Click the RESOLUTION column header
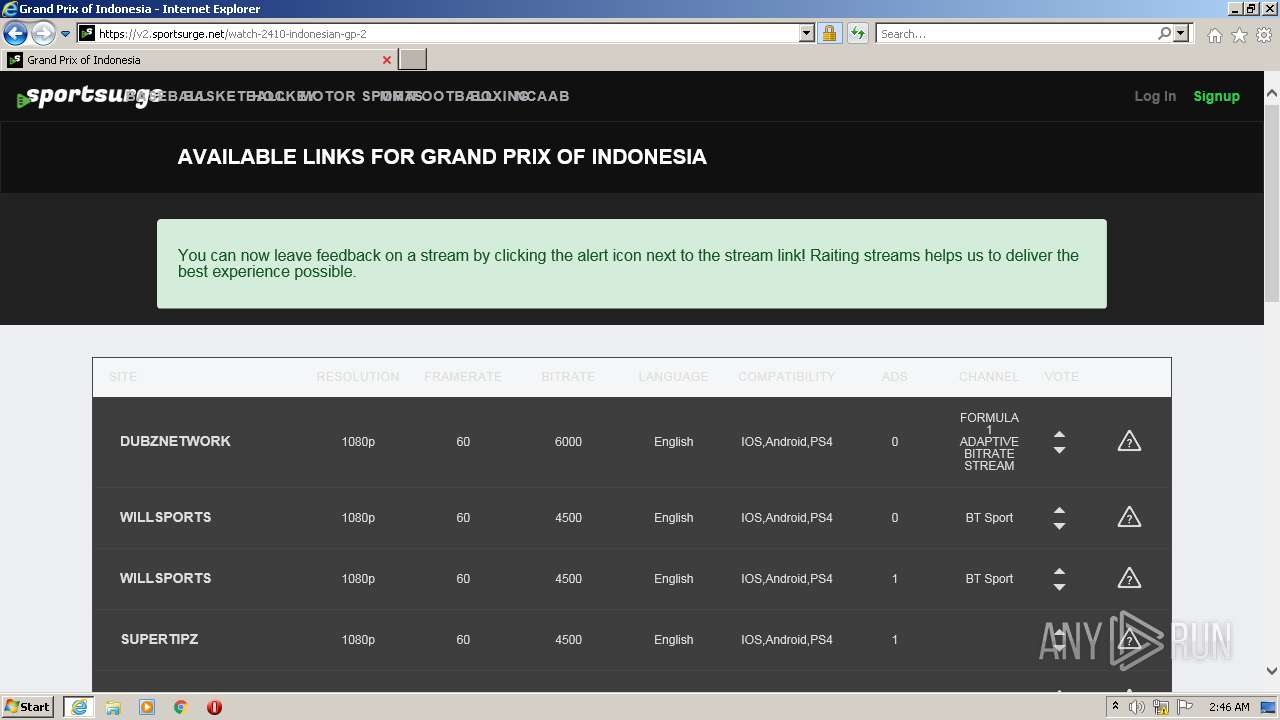 pyautogui.click(x=357, y=377)
